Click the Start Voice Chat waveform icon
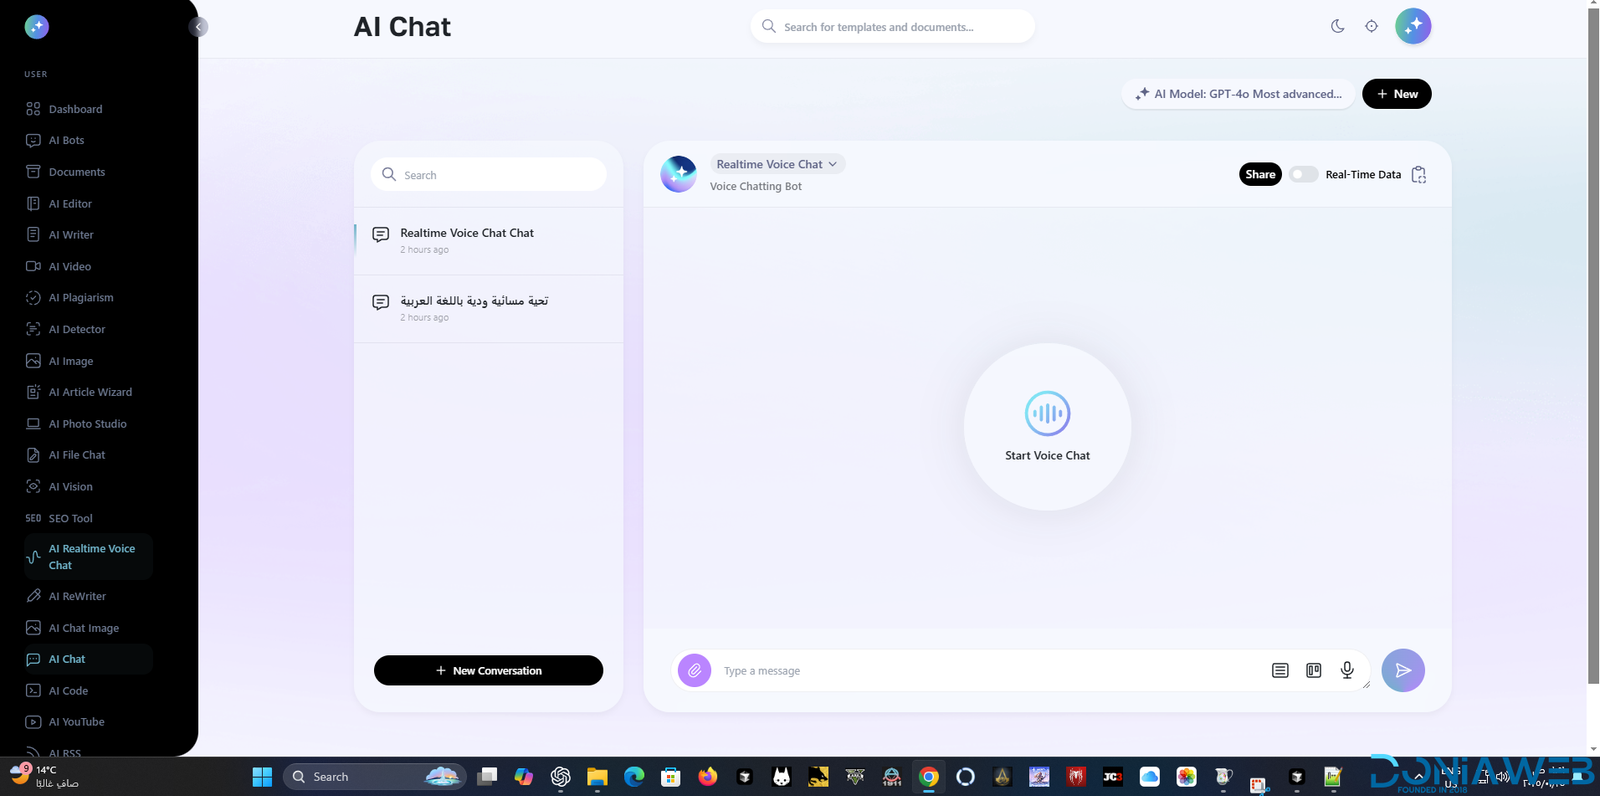Viewport: 1600px width, 796px height. tap(1047, 413)
